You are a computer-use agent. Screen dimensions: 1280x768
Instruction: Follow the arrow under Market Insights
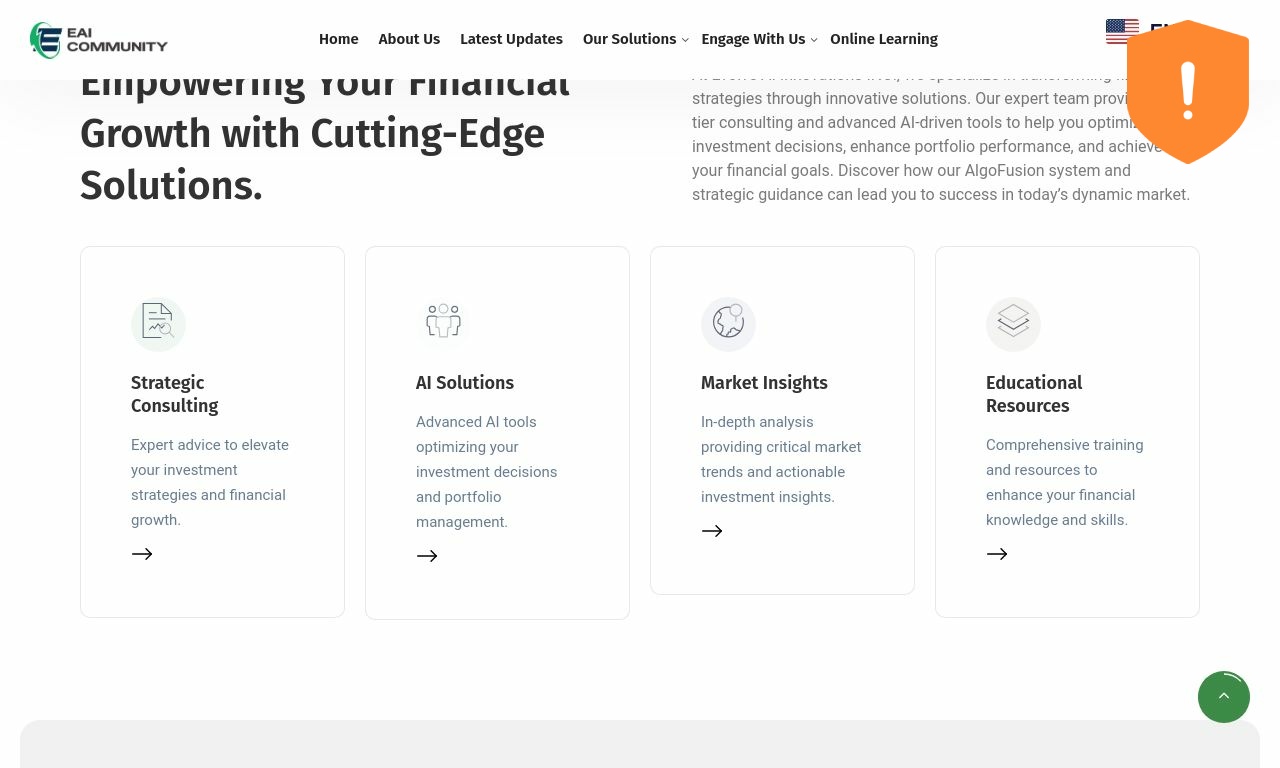pos(712,532)
